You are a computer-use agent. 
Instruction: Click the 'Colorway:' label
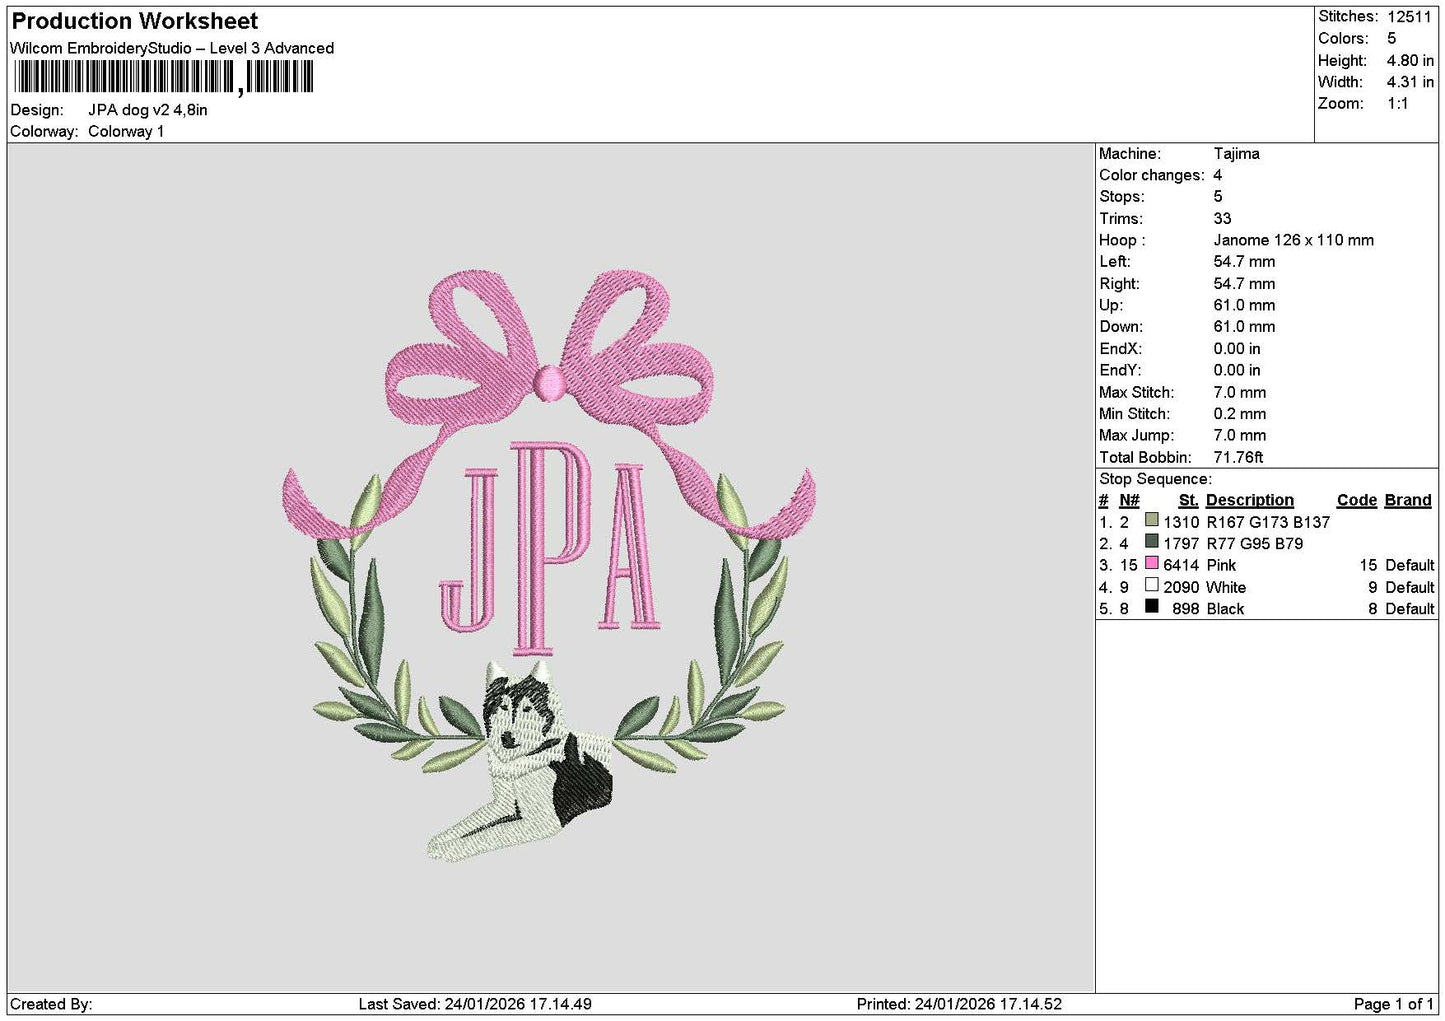click(44, 131)
